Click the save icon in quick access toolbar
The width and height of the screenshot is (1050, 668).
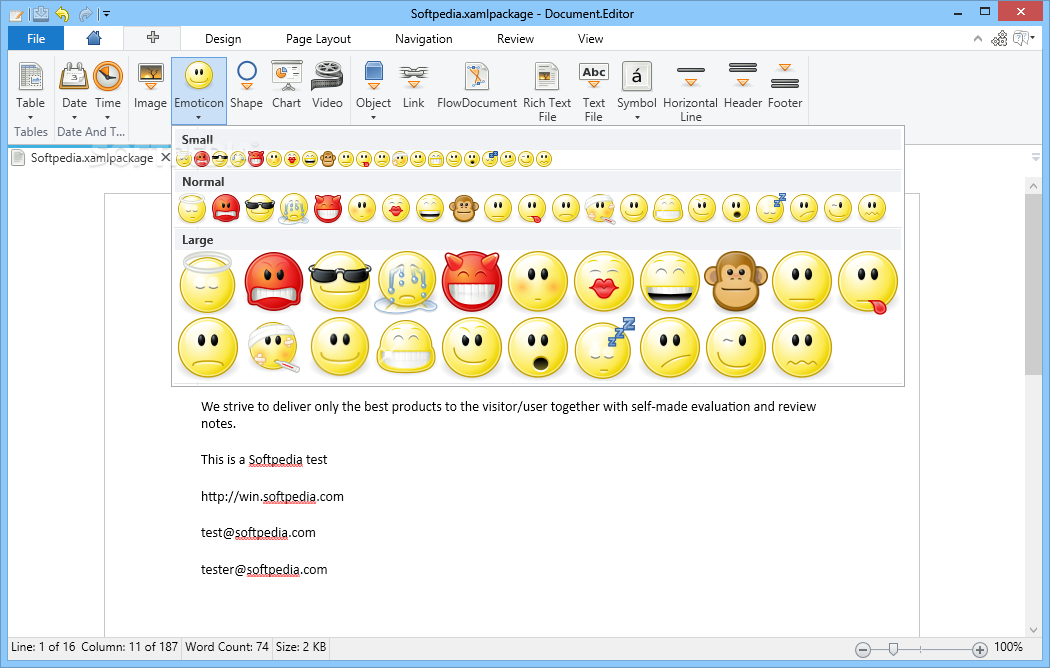point(40,13)
